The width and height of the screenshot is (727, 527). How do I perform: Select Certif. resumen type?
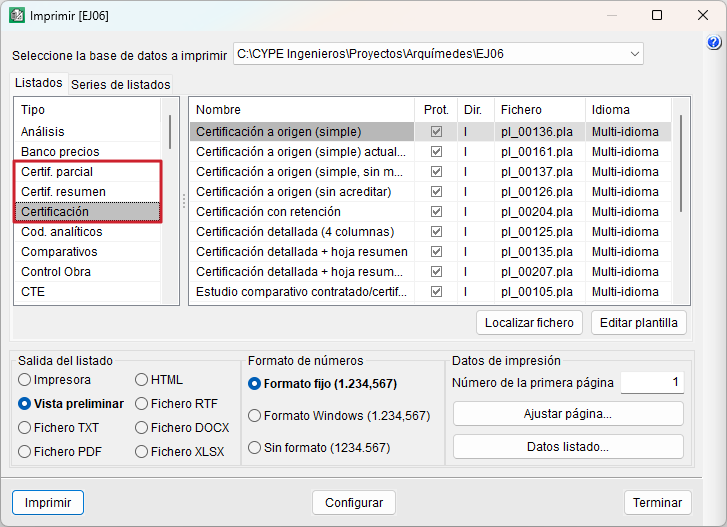point(87,191)
